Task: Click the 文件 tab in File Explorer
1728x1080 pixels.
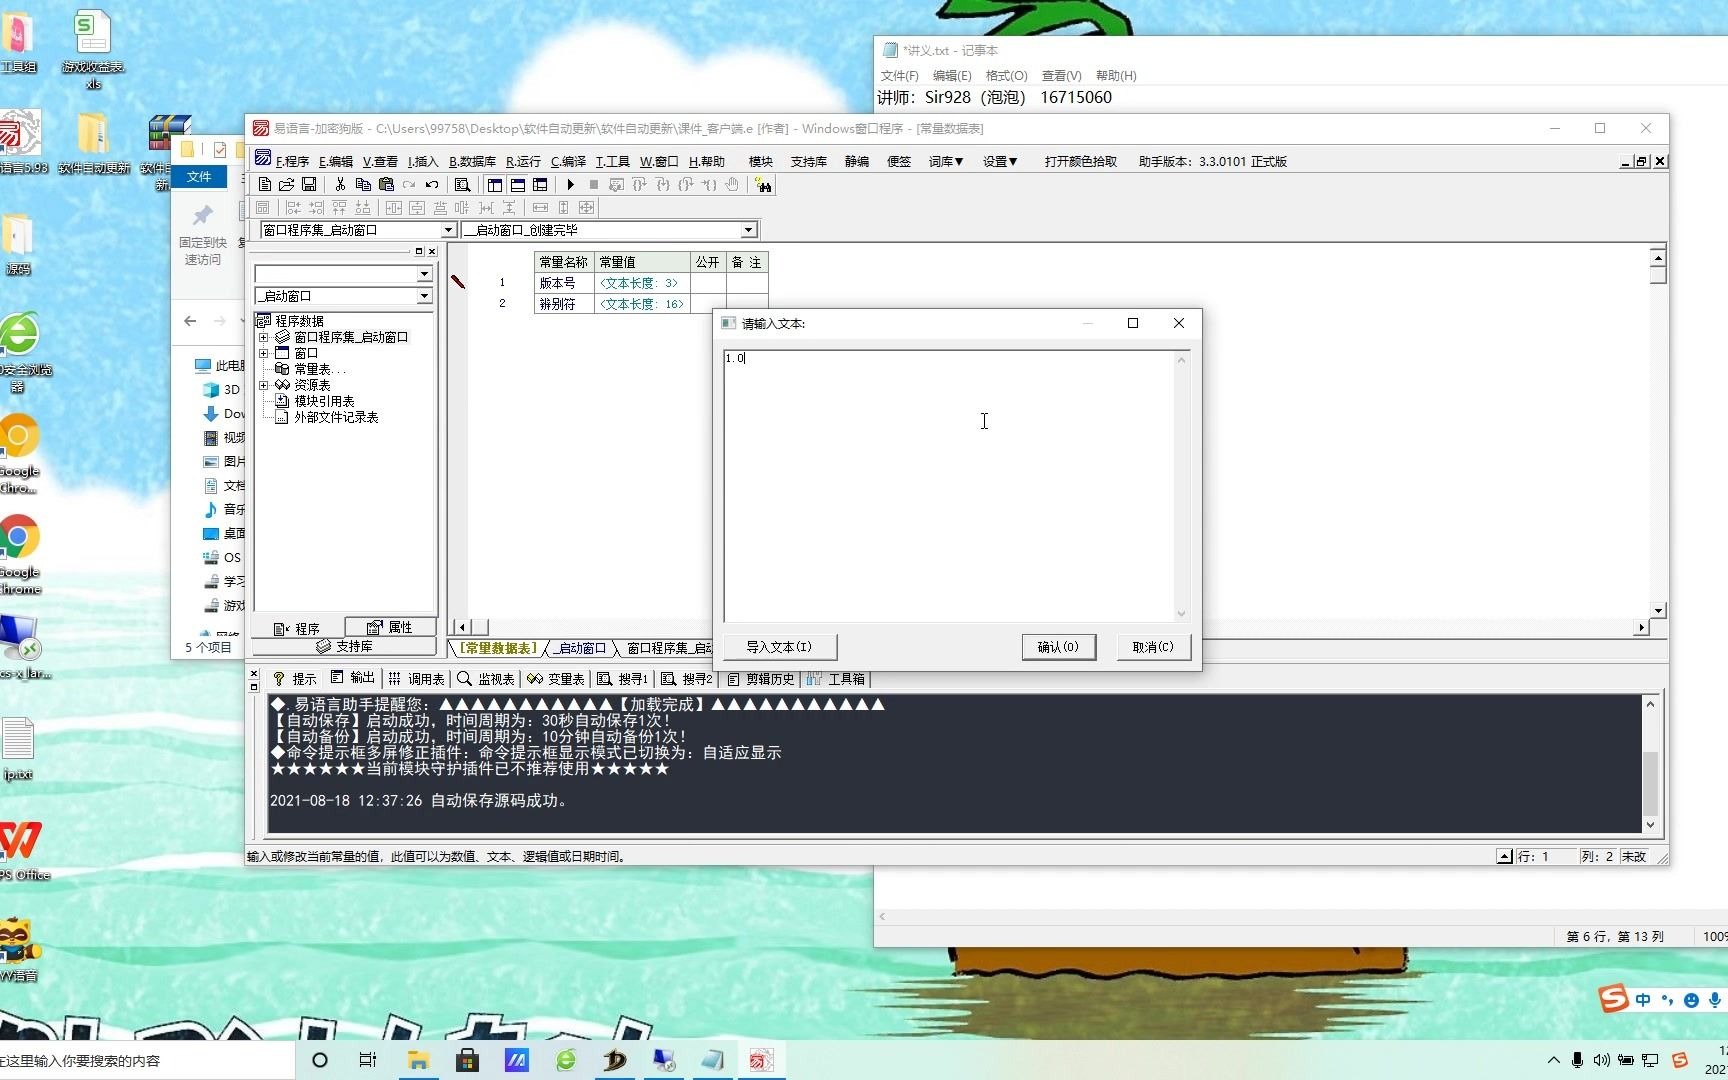Action: coord(199,176)
